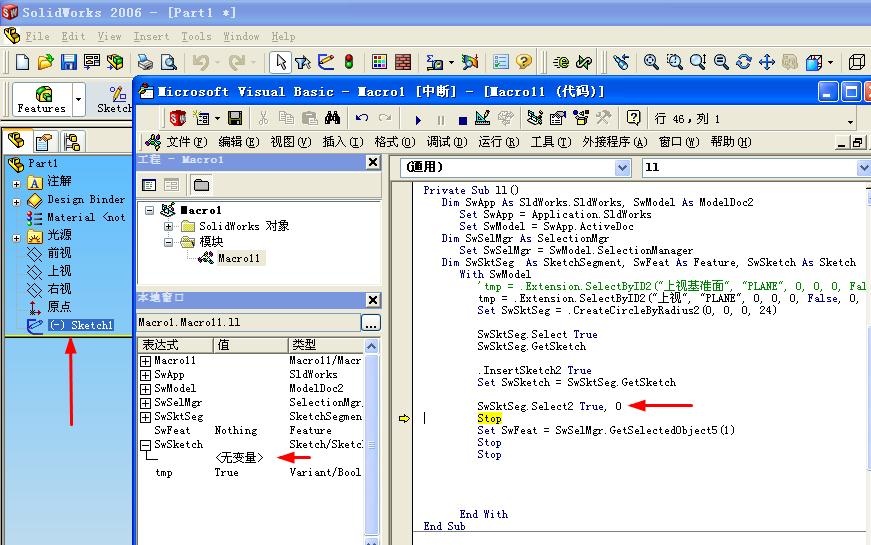Viewport: 871px width, 545px height.
Task: Click the call stack '...' button
Action: [x=371, y=323]
